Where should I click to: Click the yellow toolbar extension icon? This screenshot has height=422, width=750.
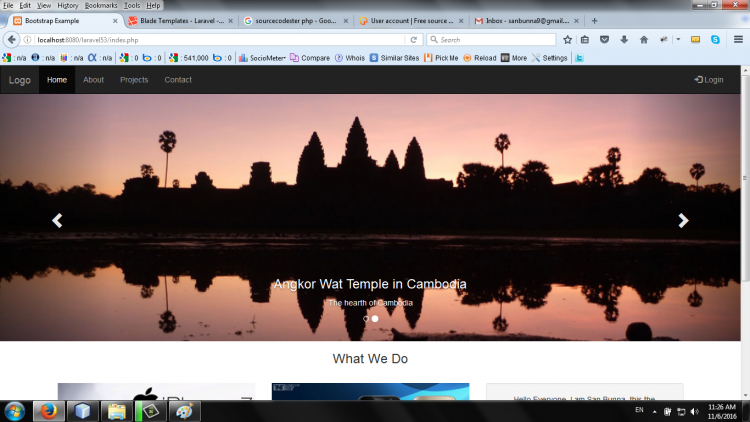point(695,40)
